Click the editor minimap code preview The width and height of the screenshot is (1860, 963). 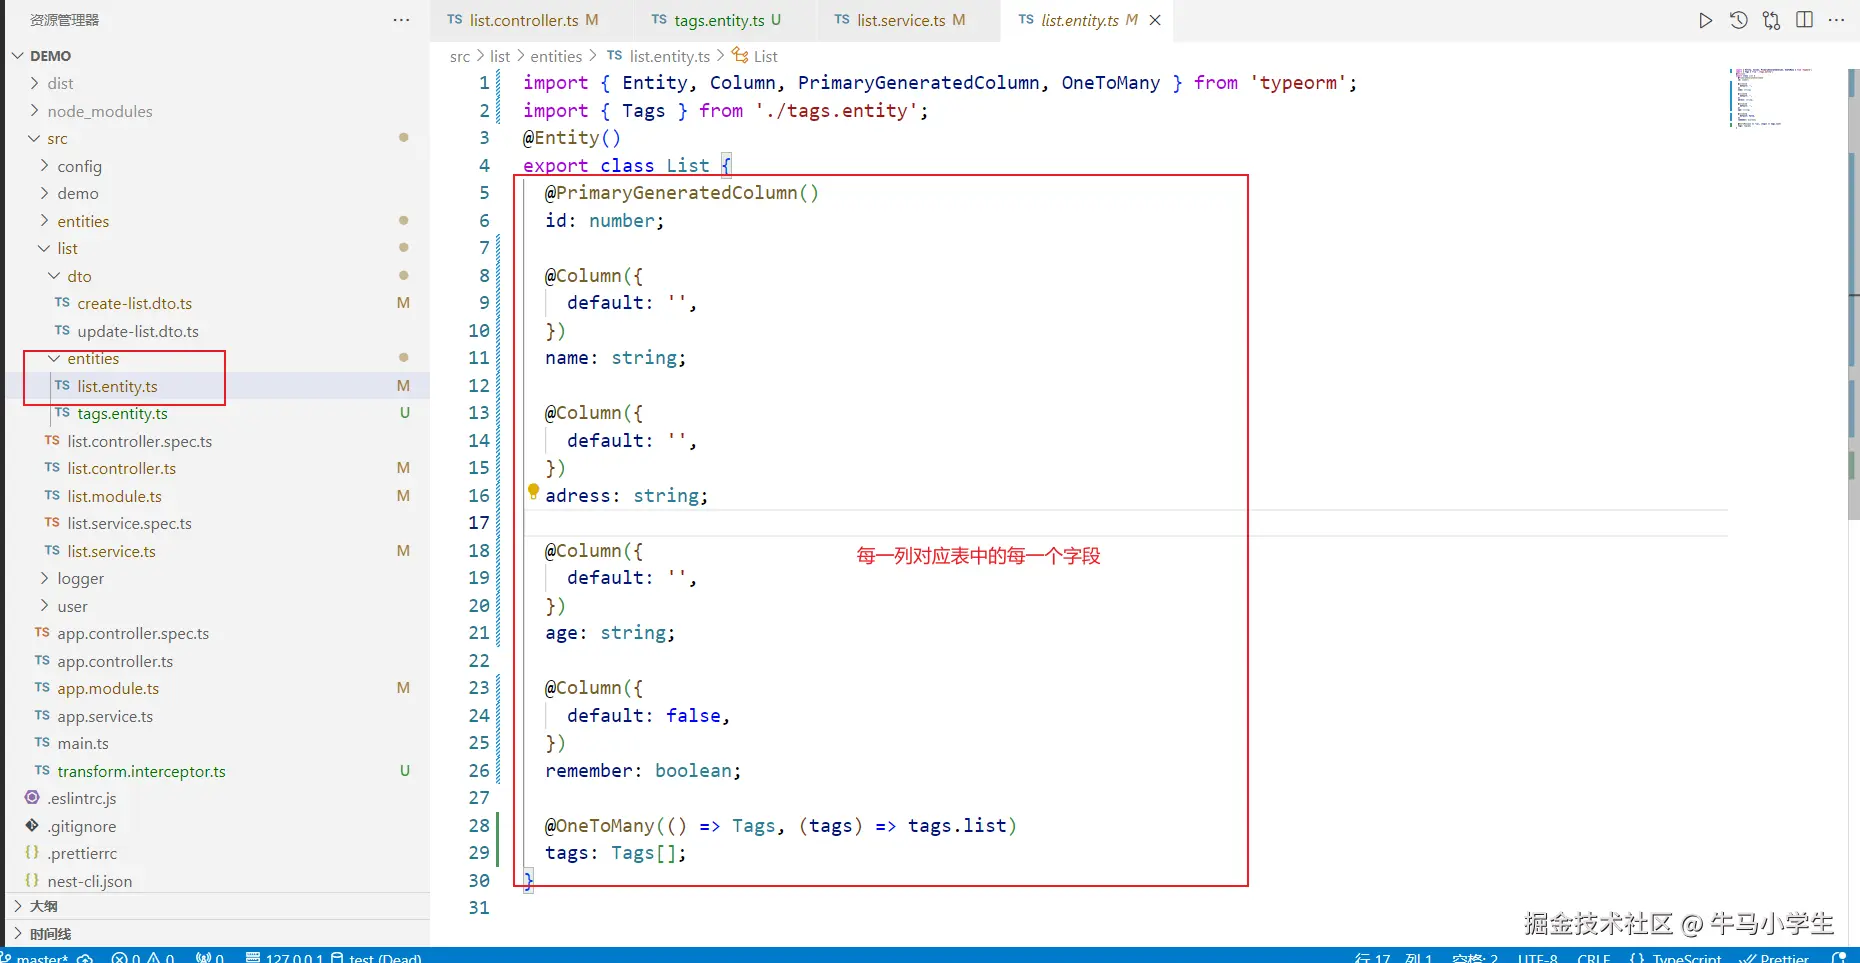(x=1772, y=98)
